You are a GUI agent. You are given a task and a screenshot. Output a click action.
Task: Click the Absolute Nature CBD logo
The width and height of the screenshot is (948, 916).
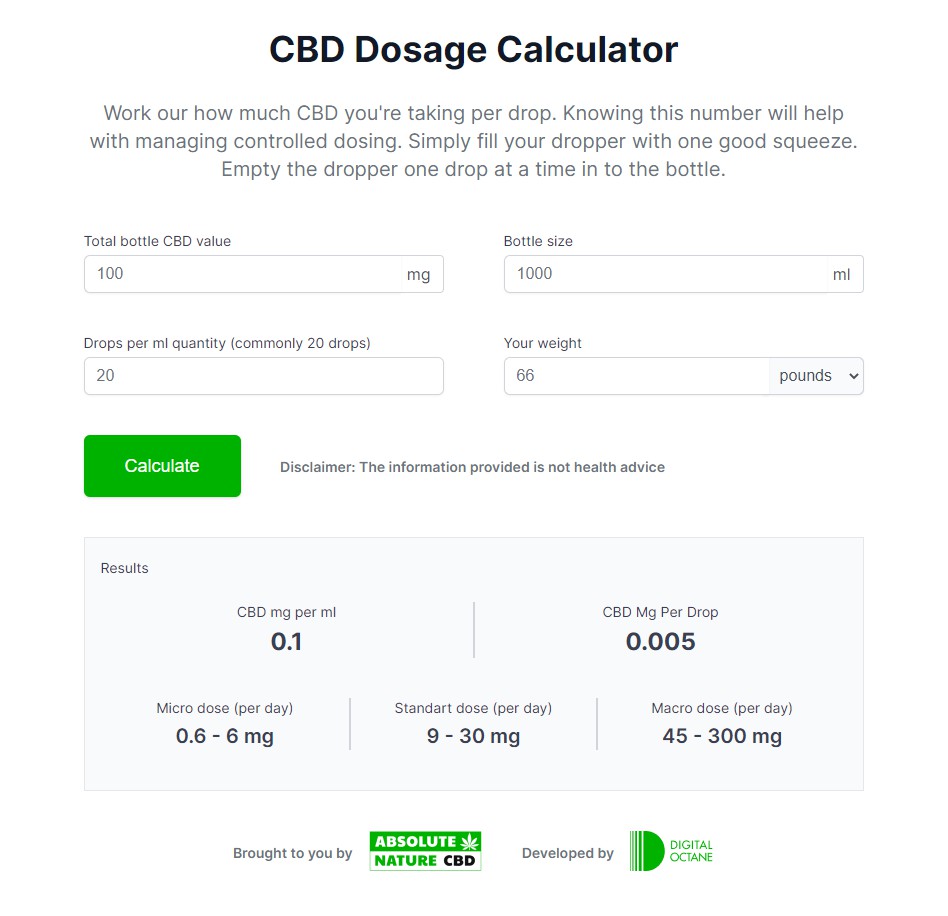coord(425,851)
